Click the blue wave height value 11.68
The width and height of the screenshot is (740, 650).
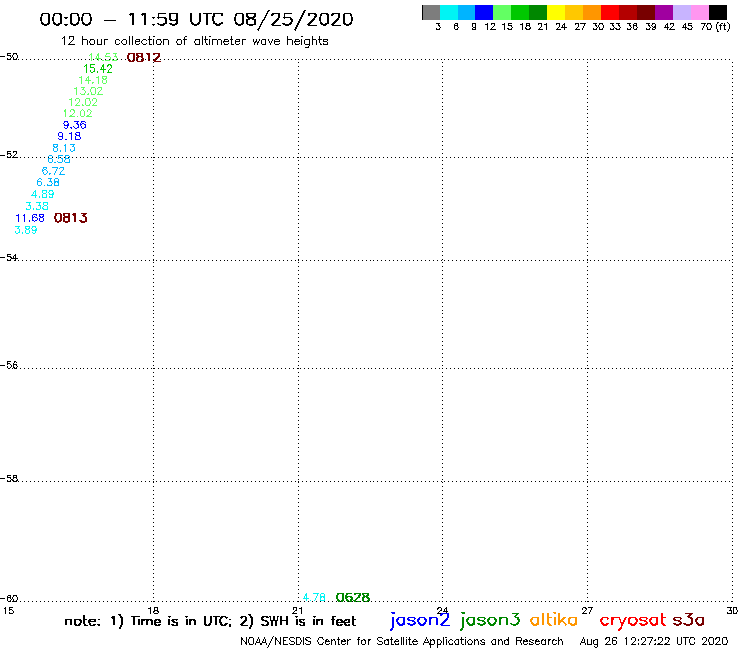[30, 218]
